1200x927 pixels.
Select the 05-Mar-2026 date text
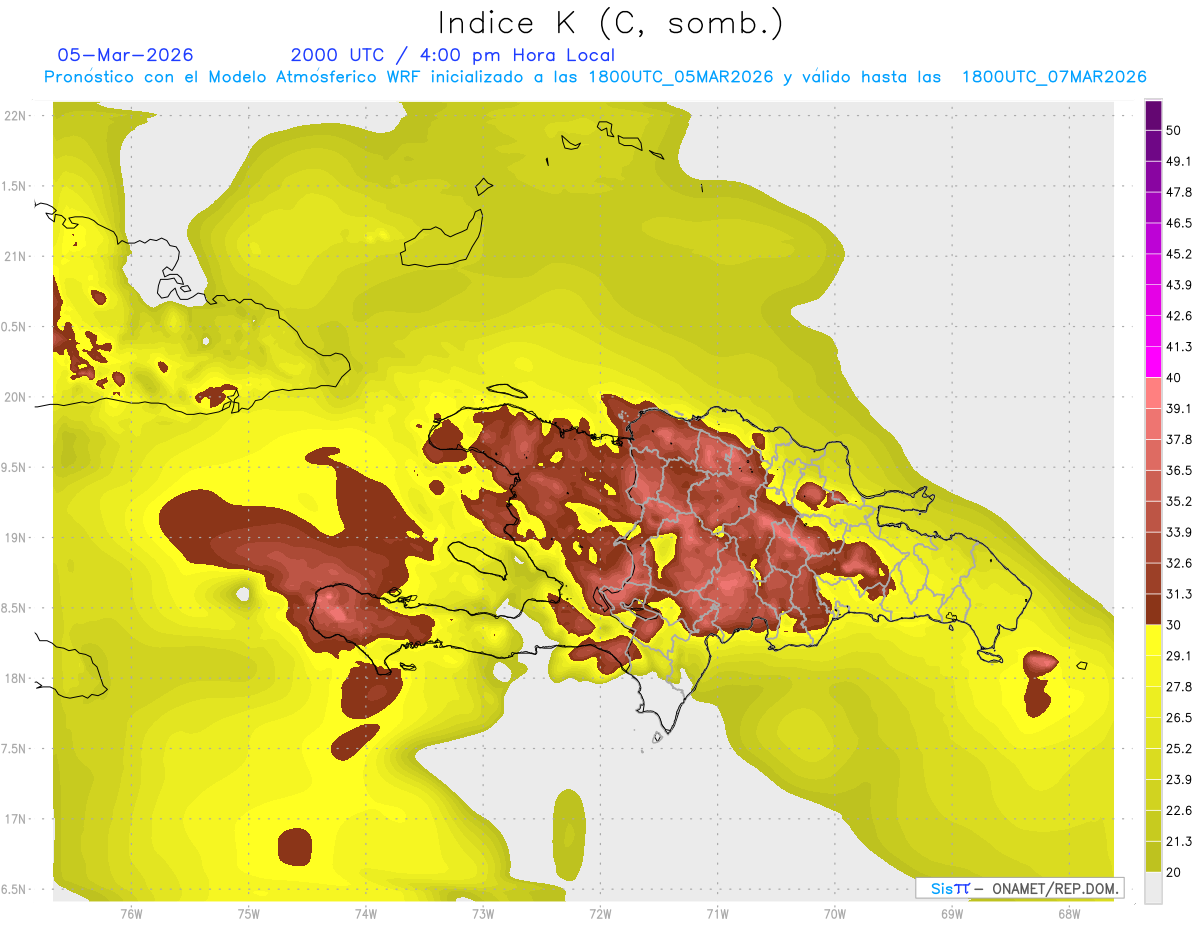tap(125, 55)
